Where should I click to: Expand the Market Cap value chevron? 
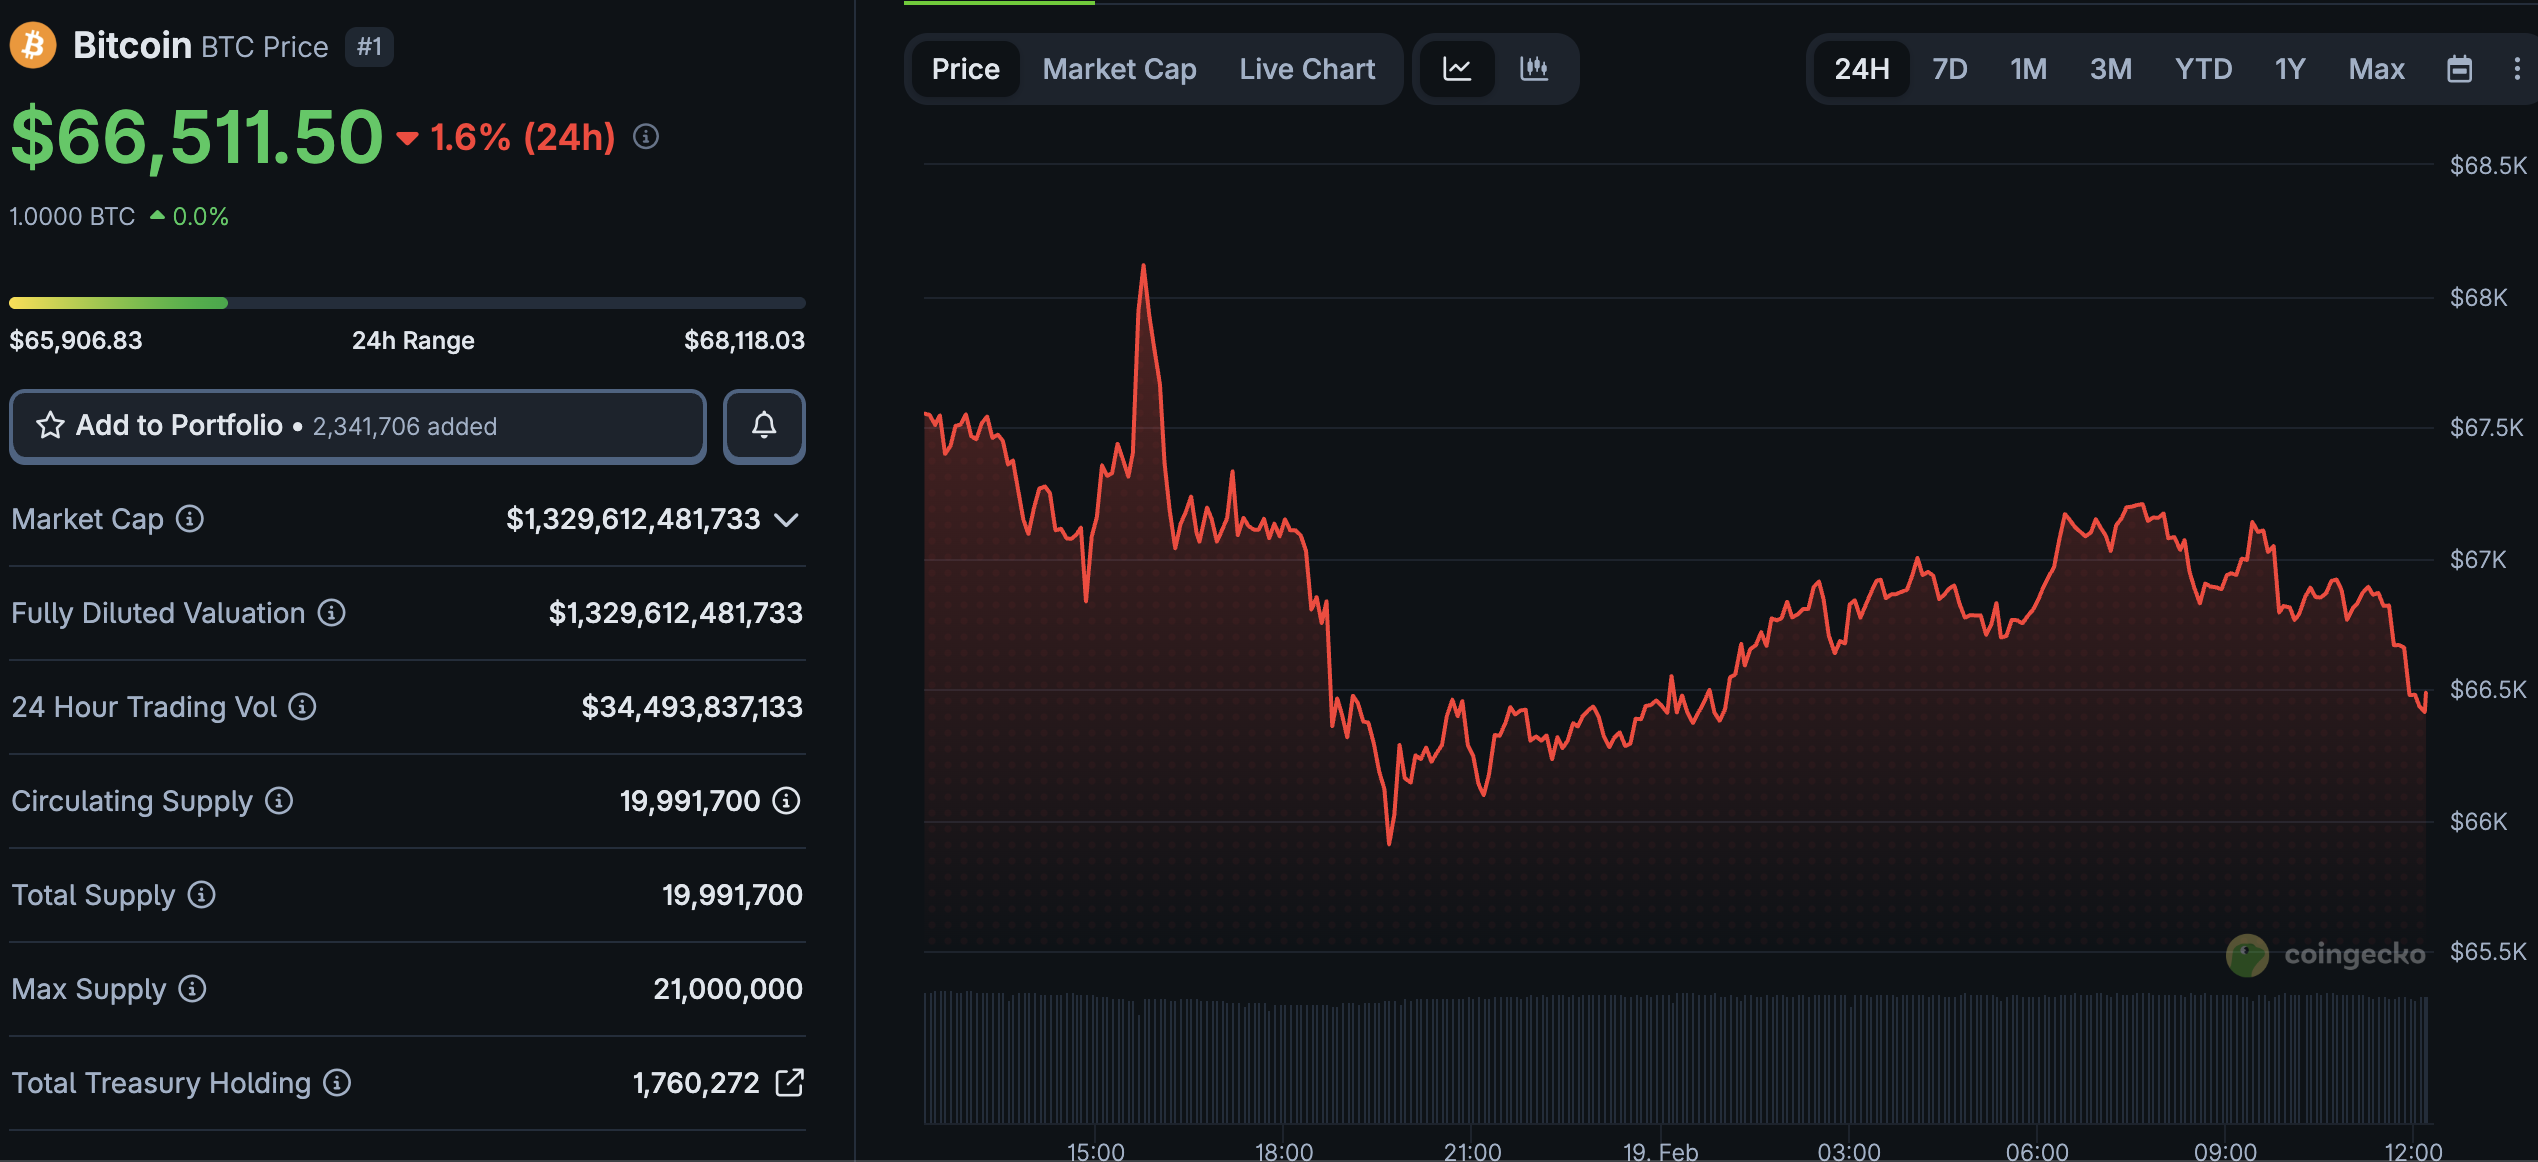[x=787, y=520]
